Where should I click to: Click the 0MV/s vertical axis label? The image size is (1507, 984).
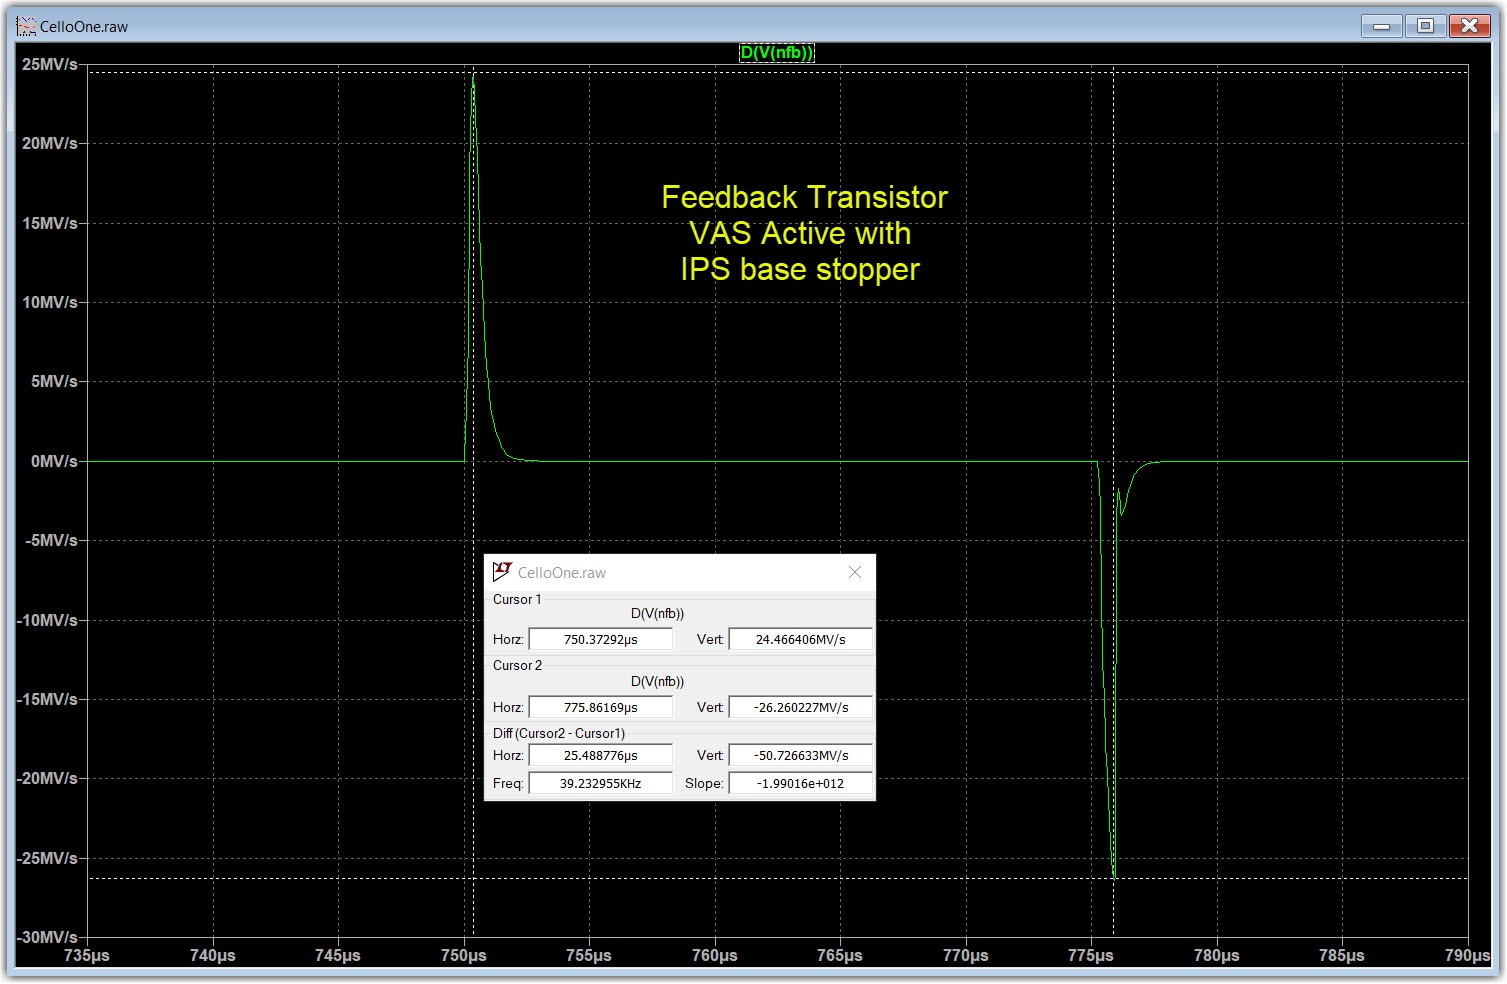pos(54,461)
